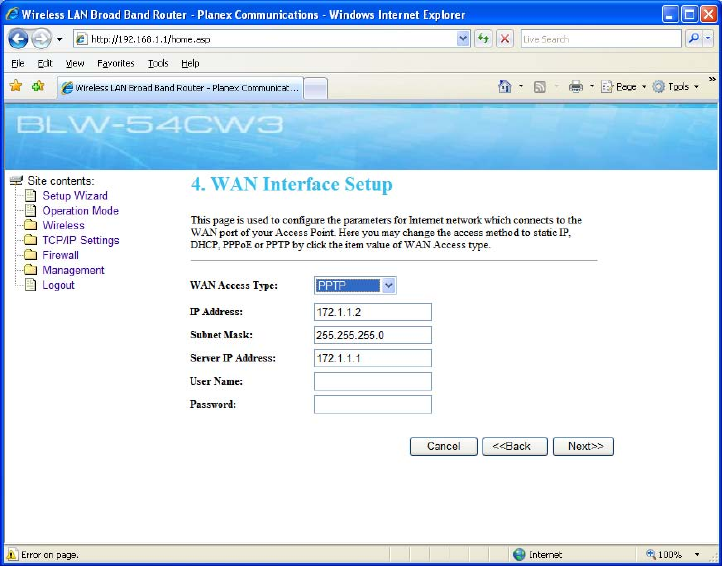Viewport: 722px width, 566px height.
Task: Click the Site contents root icon
Action: click(16, 181)
